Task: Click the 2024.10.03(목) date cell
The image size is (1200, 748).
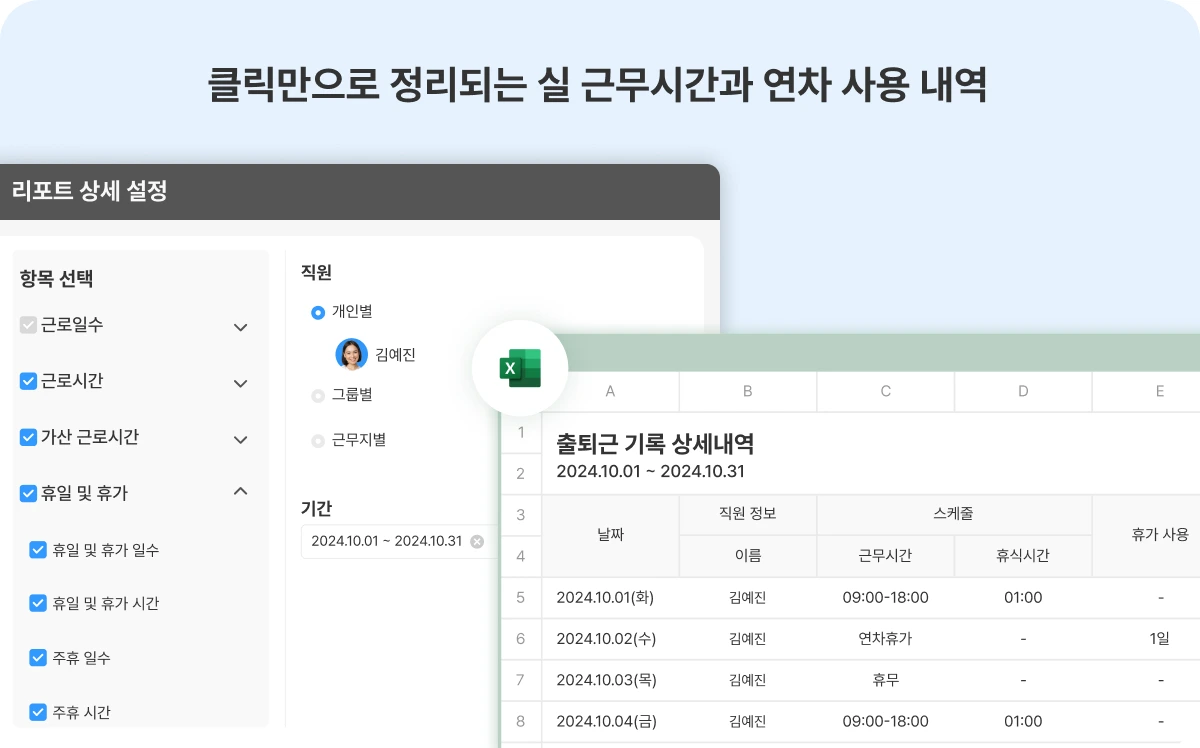Action: [610, 679]
